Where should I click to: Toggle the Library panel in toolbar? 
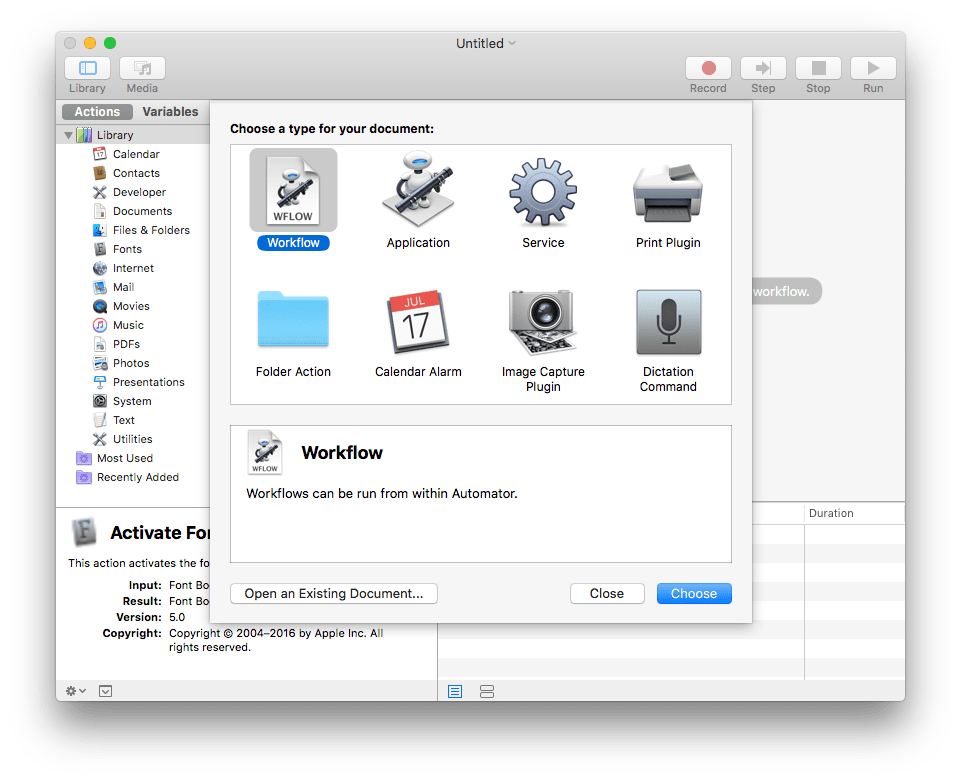point(88,68)
